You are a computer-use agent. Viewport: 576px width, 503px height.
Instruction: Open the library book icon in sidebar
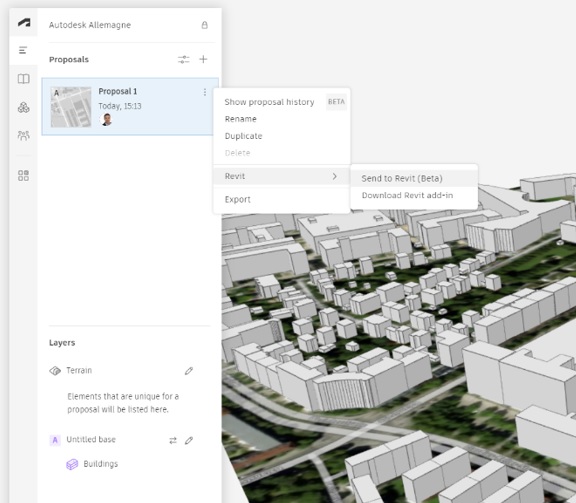(x=24, y=79)
